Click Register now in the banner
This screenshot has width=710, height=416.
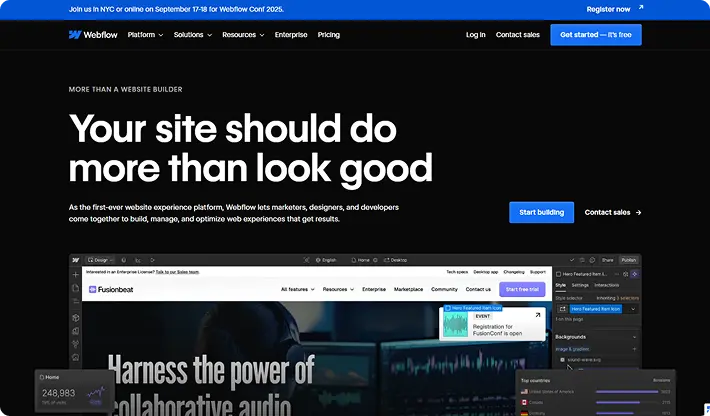608,9
